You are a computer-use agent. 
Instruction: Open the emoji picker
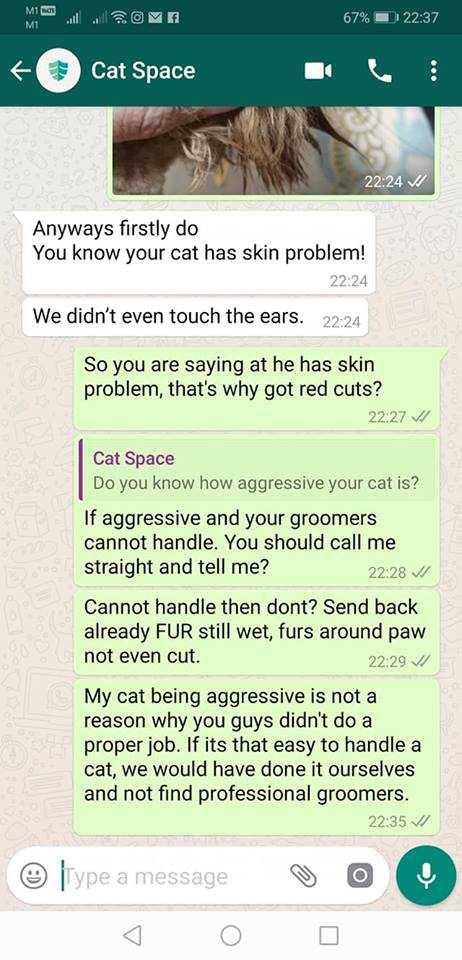click(33, 876)
